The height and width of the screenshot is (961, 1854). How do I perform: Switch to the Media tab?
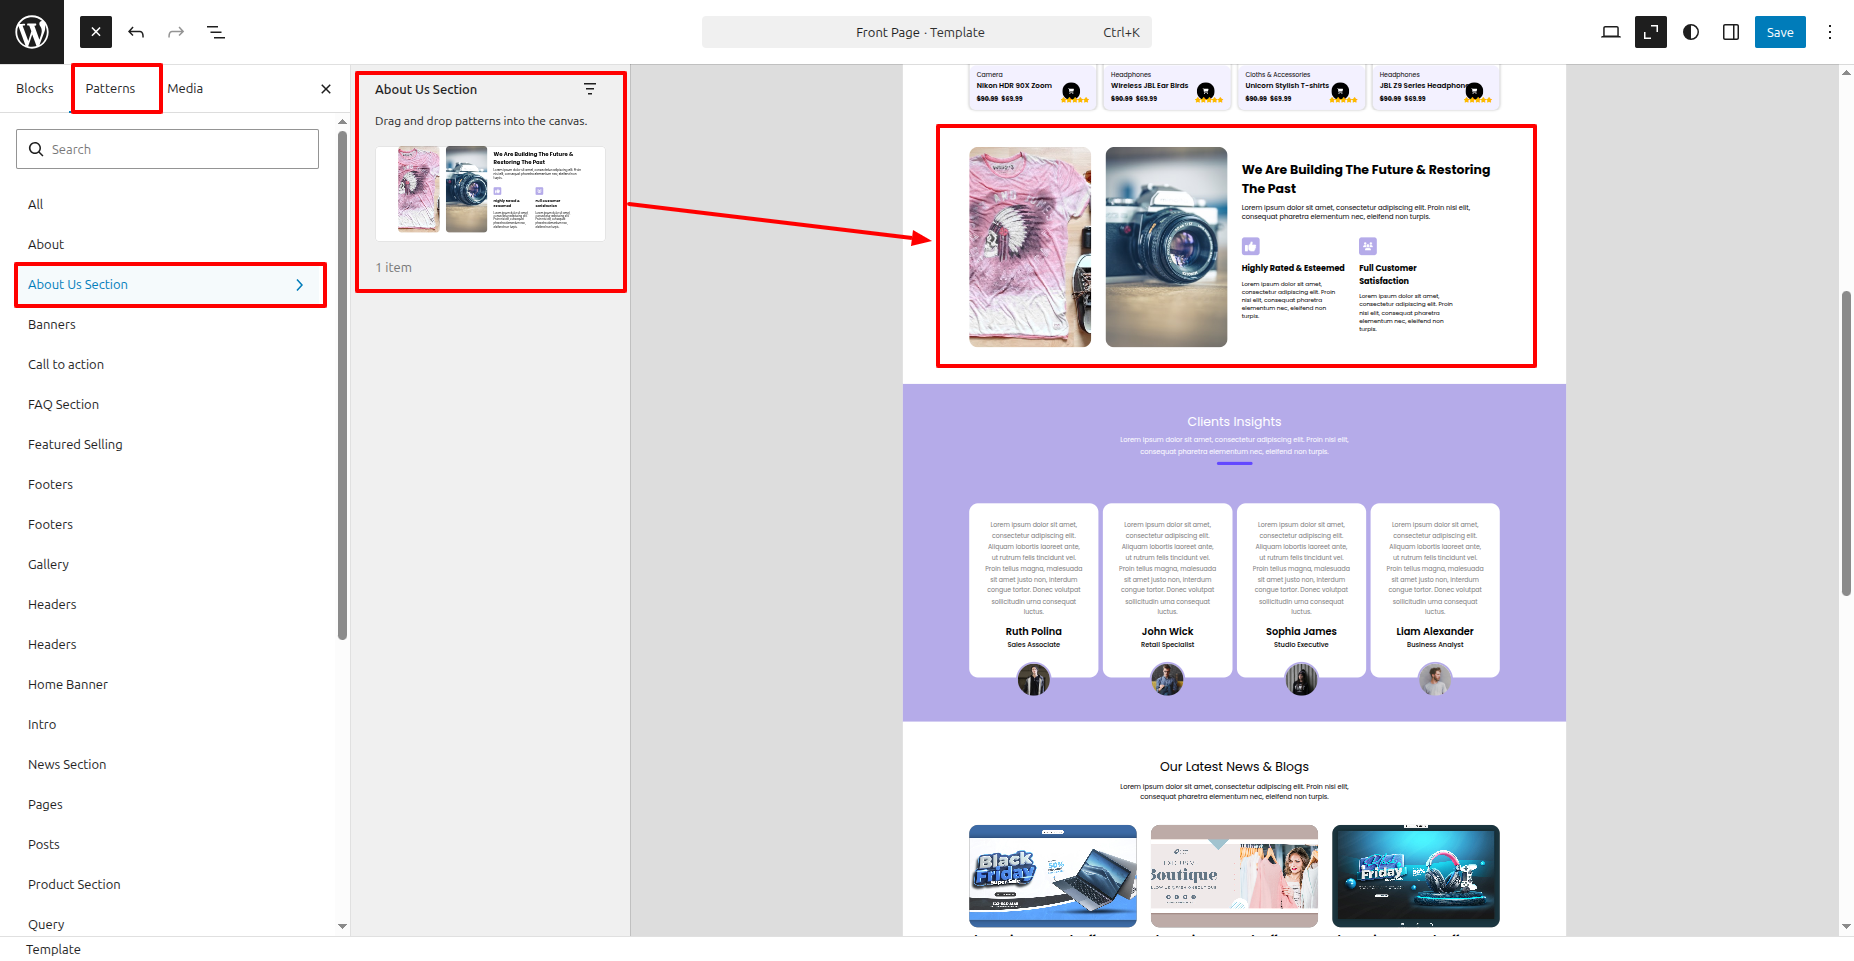(185, 89)
